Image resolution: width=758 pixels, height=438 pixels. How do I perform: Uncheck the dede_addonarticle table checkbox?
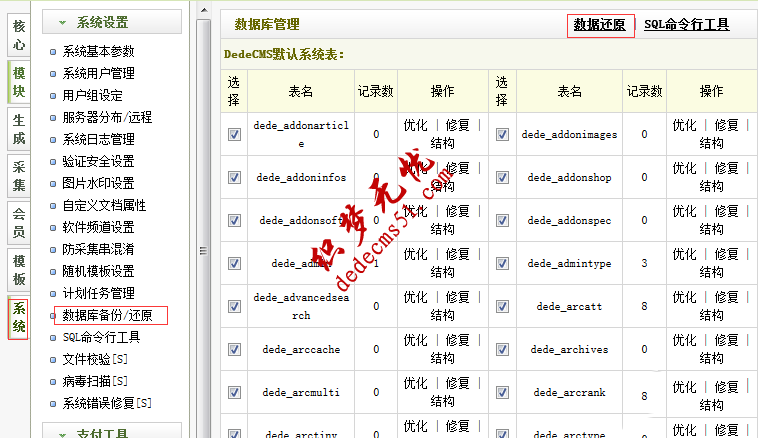click(234, 134)
